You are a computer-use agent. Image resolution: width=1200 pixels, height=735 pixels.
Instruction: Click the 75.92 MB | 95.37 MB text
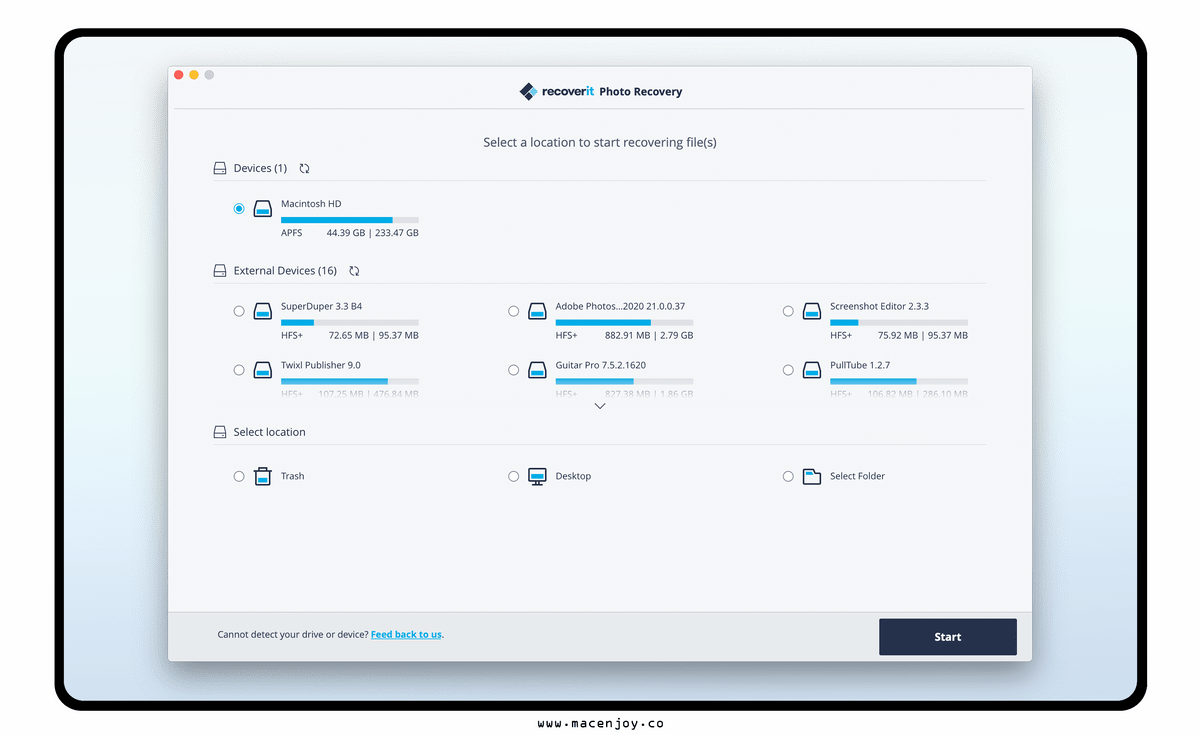coord(923,335)
